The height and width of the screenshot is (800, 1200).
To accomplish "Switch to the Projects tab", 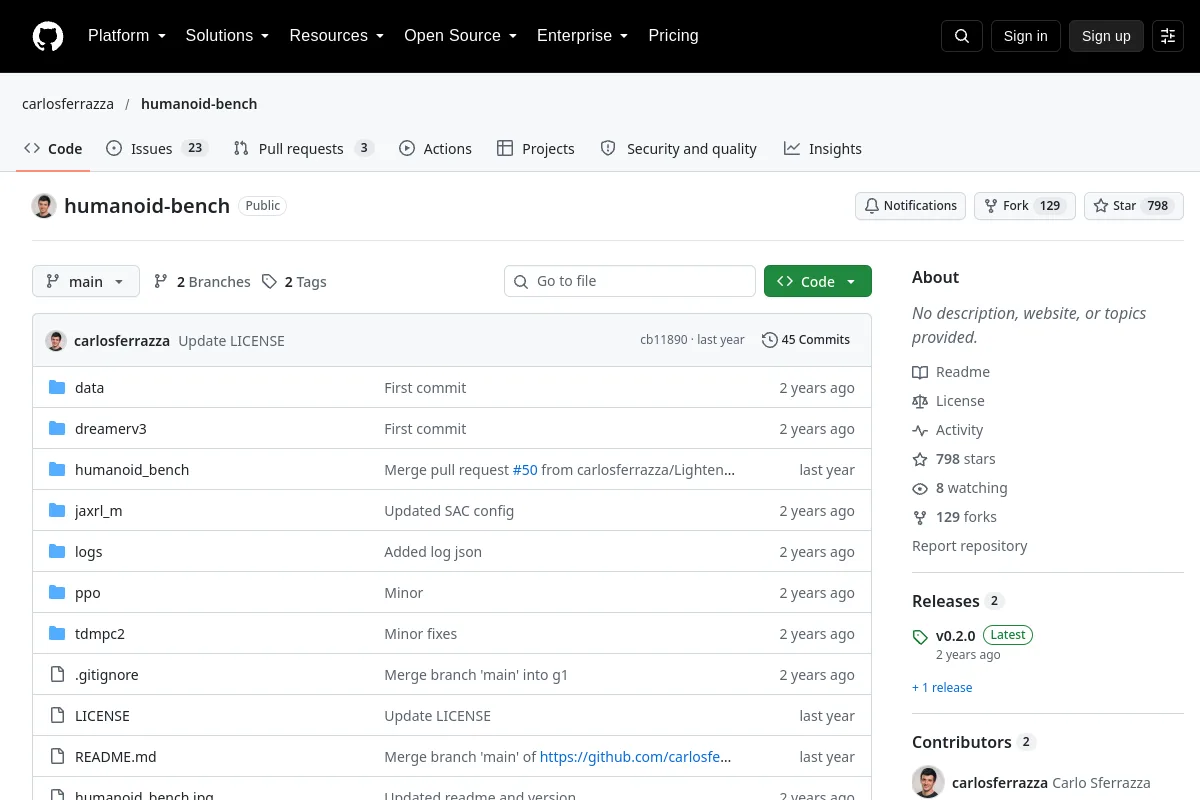I will tap(536, 149).
